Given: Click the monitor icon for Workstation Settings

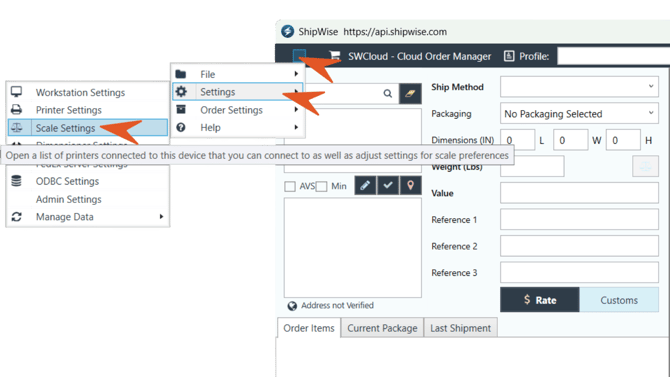Looking at the screenshot, I should coord(16,92).
